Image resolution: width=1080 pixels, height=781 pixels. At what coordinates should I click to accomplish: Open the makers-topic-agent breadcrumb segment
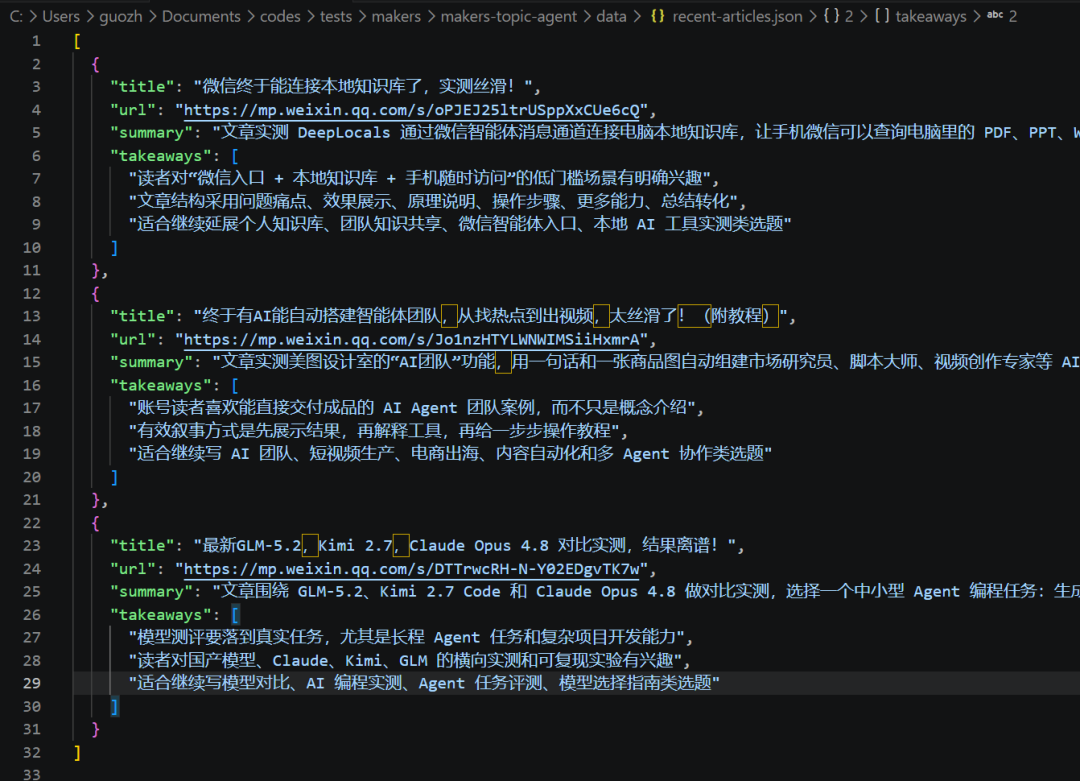(508, 16)
